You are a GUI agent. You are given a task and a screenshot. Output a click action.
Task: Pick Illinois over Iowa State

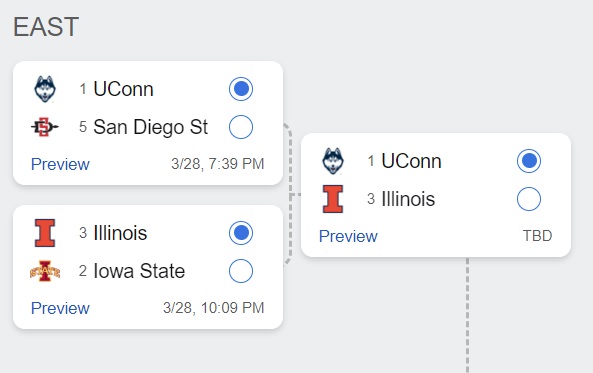click(241, 233)
